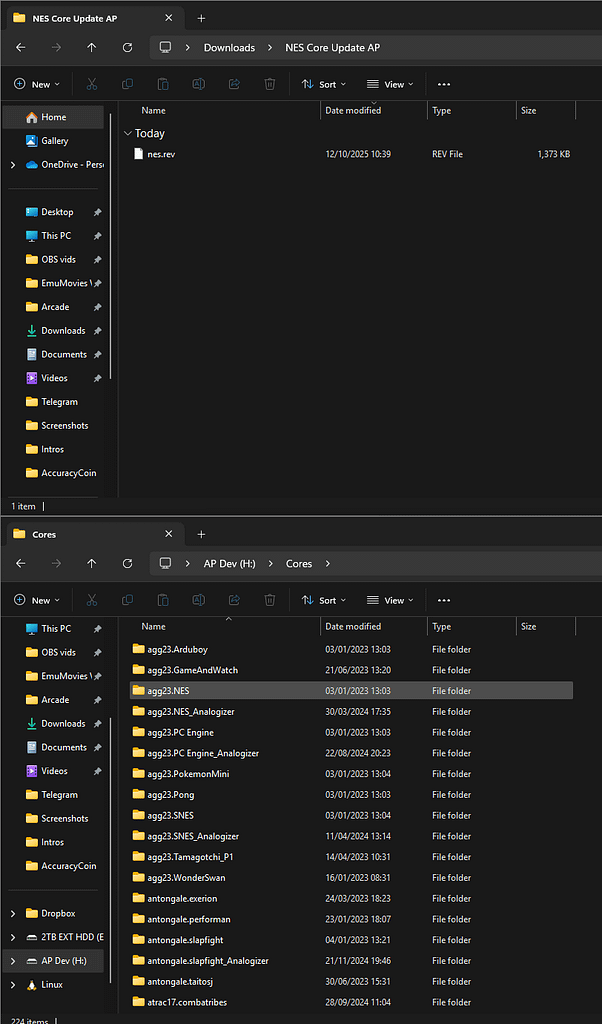
Task: Click the new tab plus icon beside the Cores tab
Action: 201,534
